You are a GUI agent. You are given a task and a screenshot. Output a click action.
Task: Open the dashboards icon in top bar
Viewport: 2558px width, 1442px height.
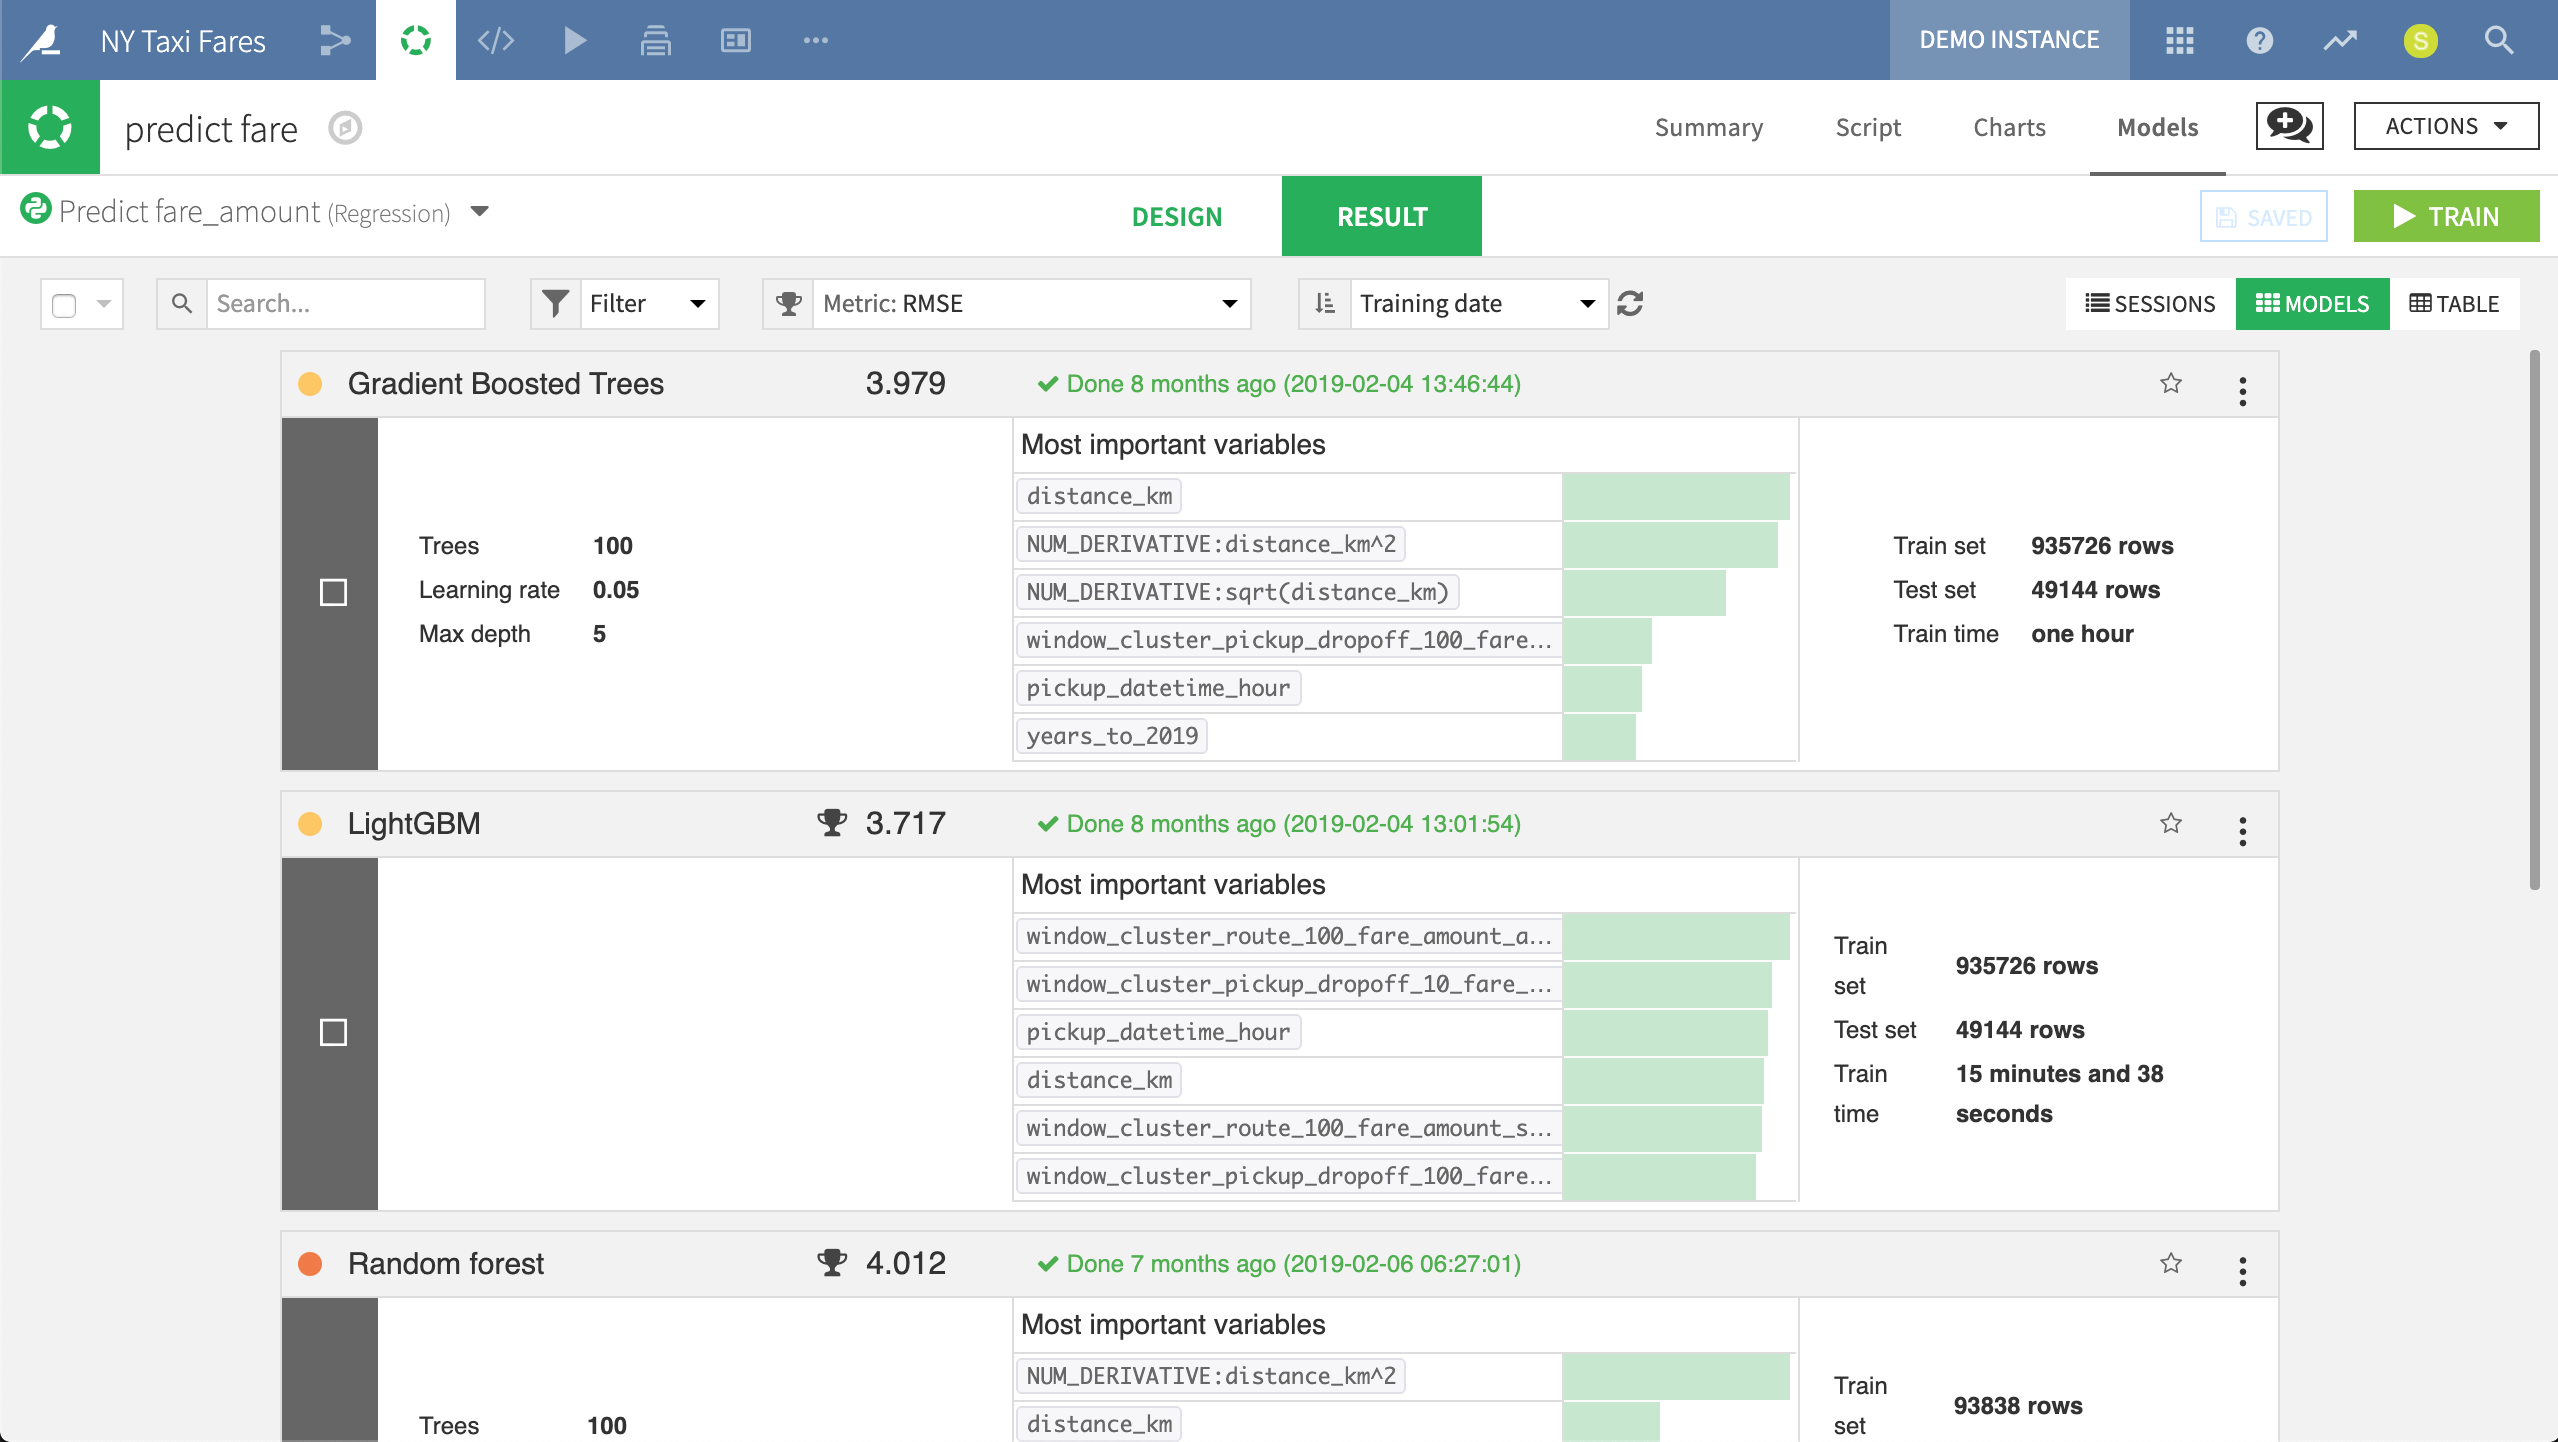pos(736,40)
